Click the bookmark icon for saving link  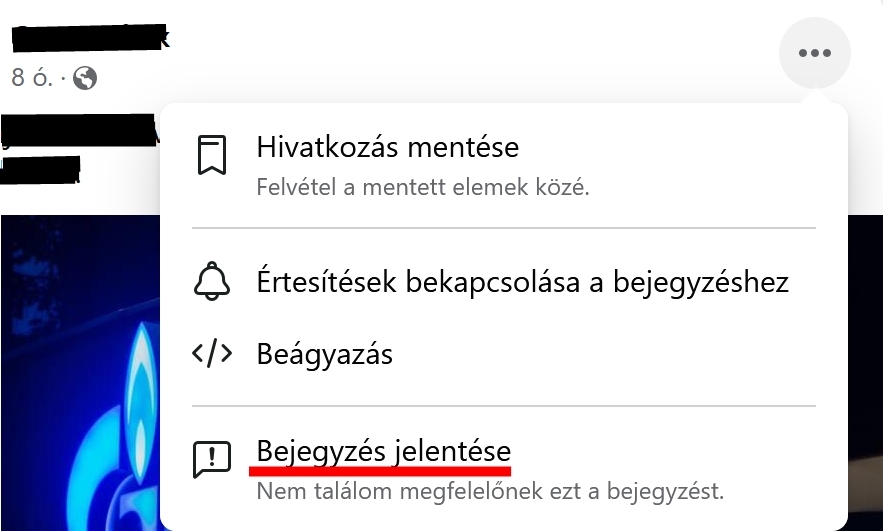pos(212,155)
